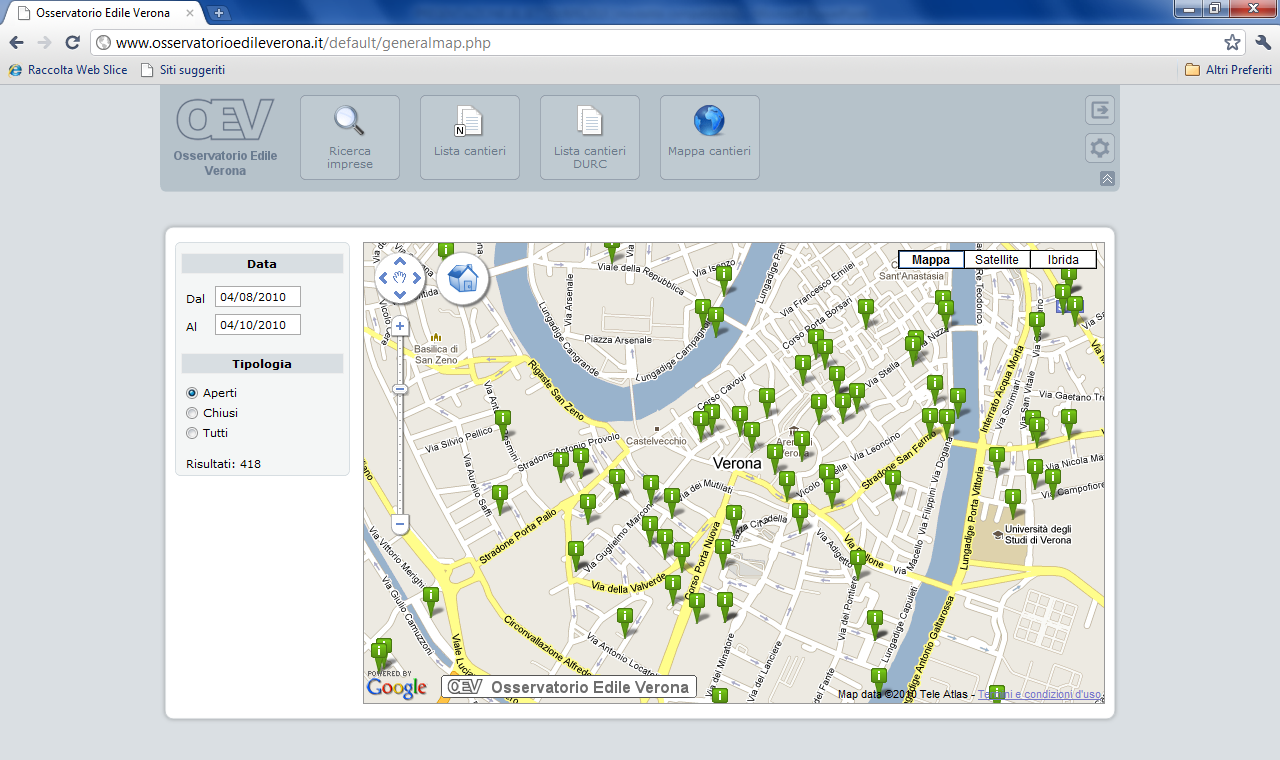Pan the map down with arrow
The image size is (1280, 760).
(400, 294)
